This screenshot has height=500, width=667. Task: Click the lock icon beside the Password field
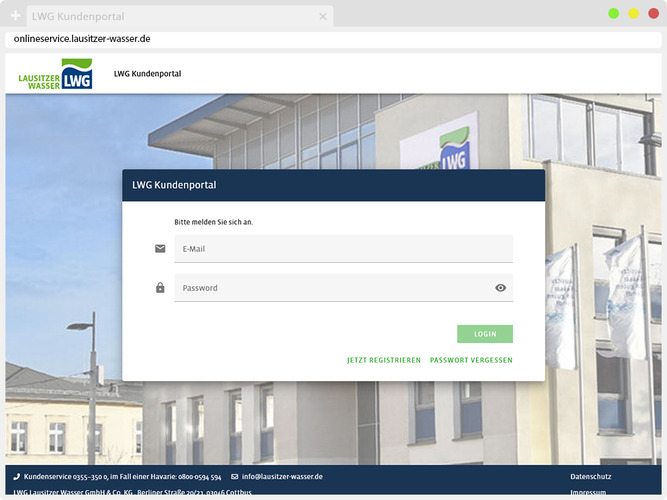point(160,288)
